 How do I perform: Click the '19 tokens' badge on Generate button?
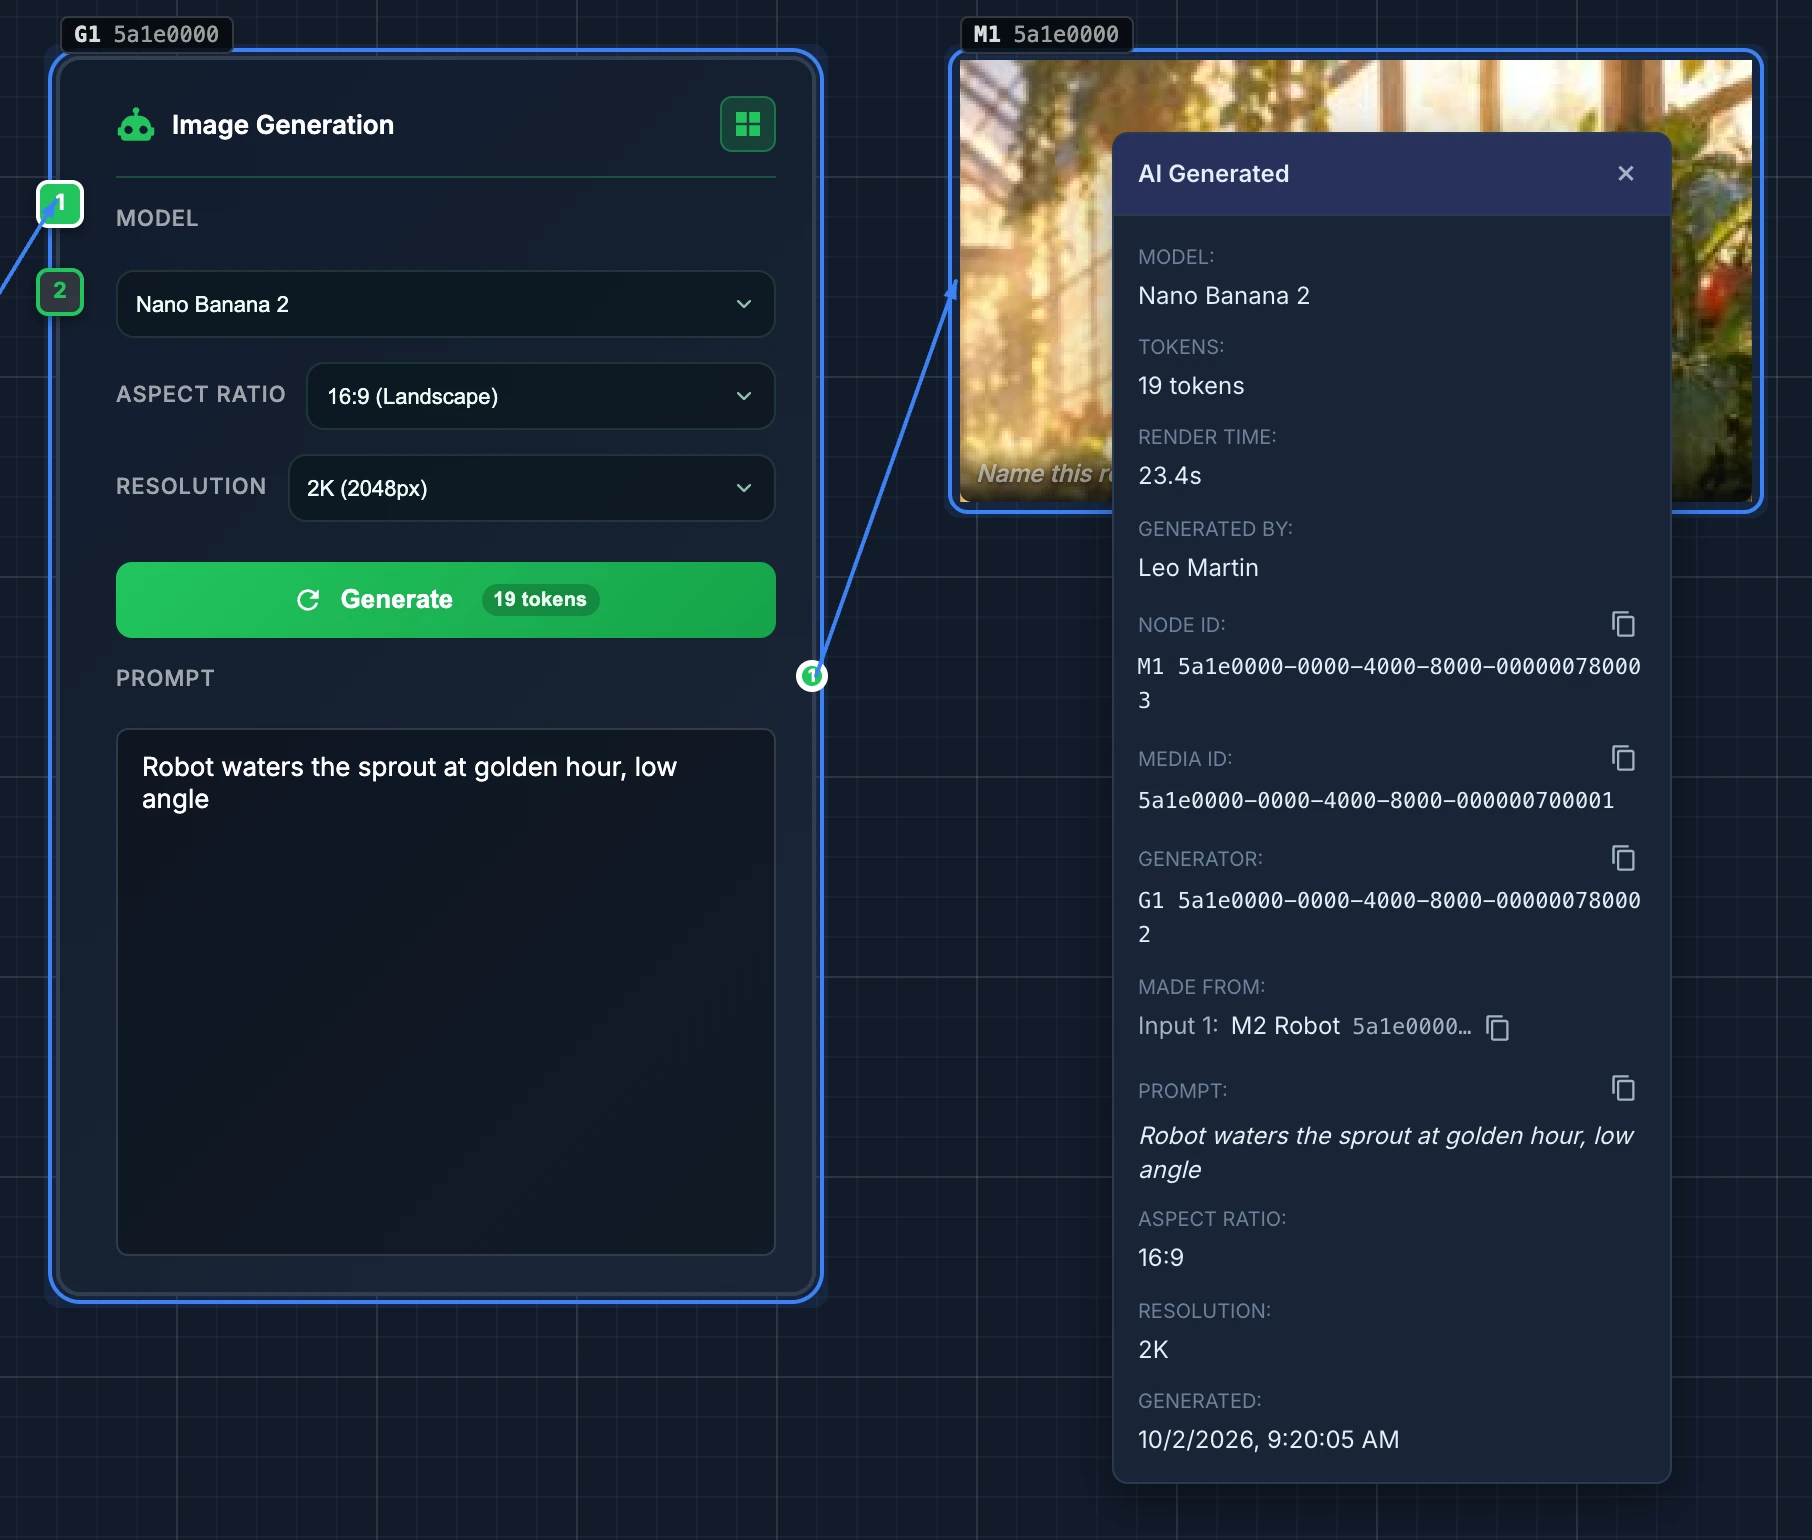click(540, 599)
